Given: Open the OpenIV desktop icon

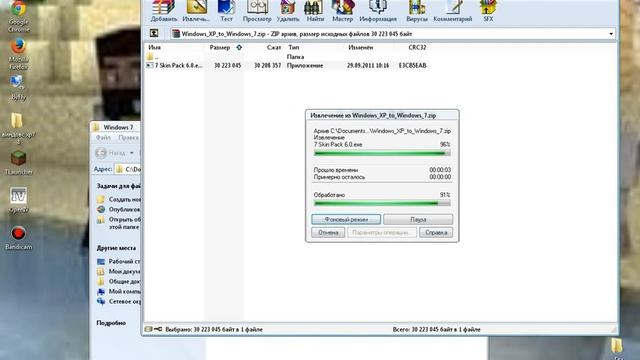Looking at the screenshot, I should pyautogui.click(x=18, y=200).
